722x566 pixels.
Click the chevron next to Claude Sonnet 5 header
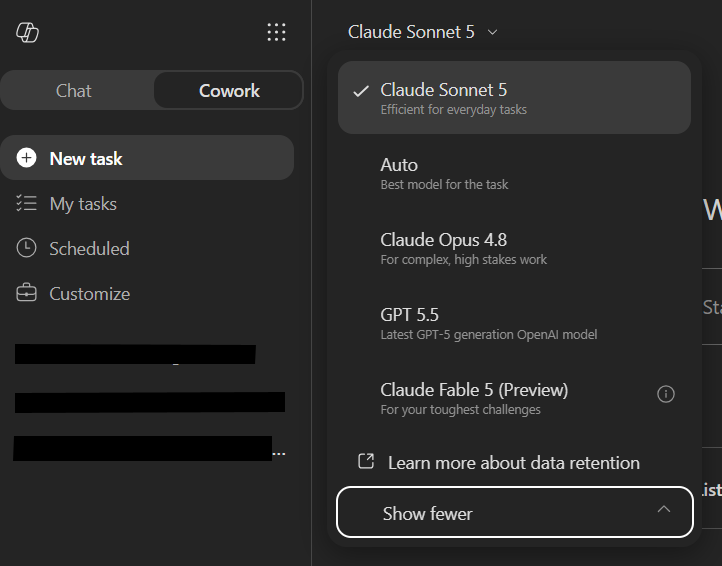[492, 32]
